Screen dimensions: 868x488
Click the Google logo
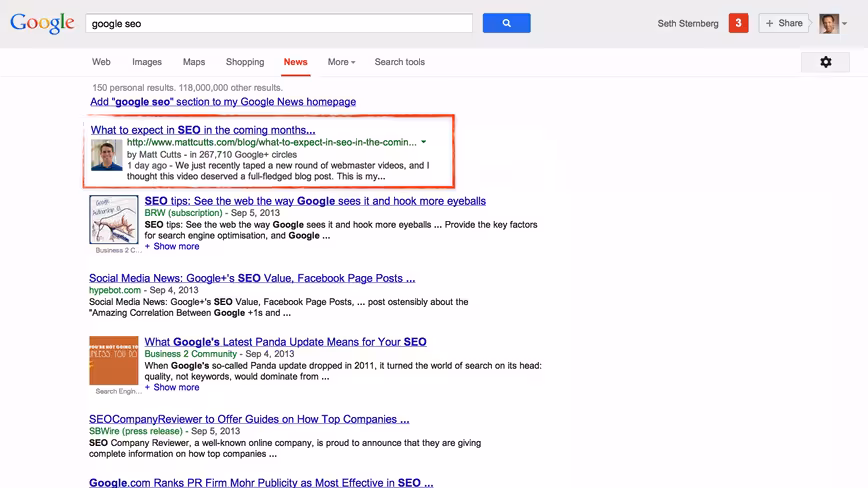click(42, 23)
